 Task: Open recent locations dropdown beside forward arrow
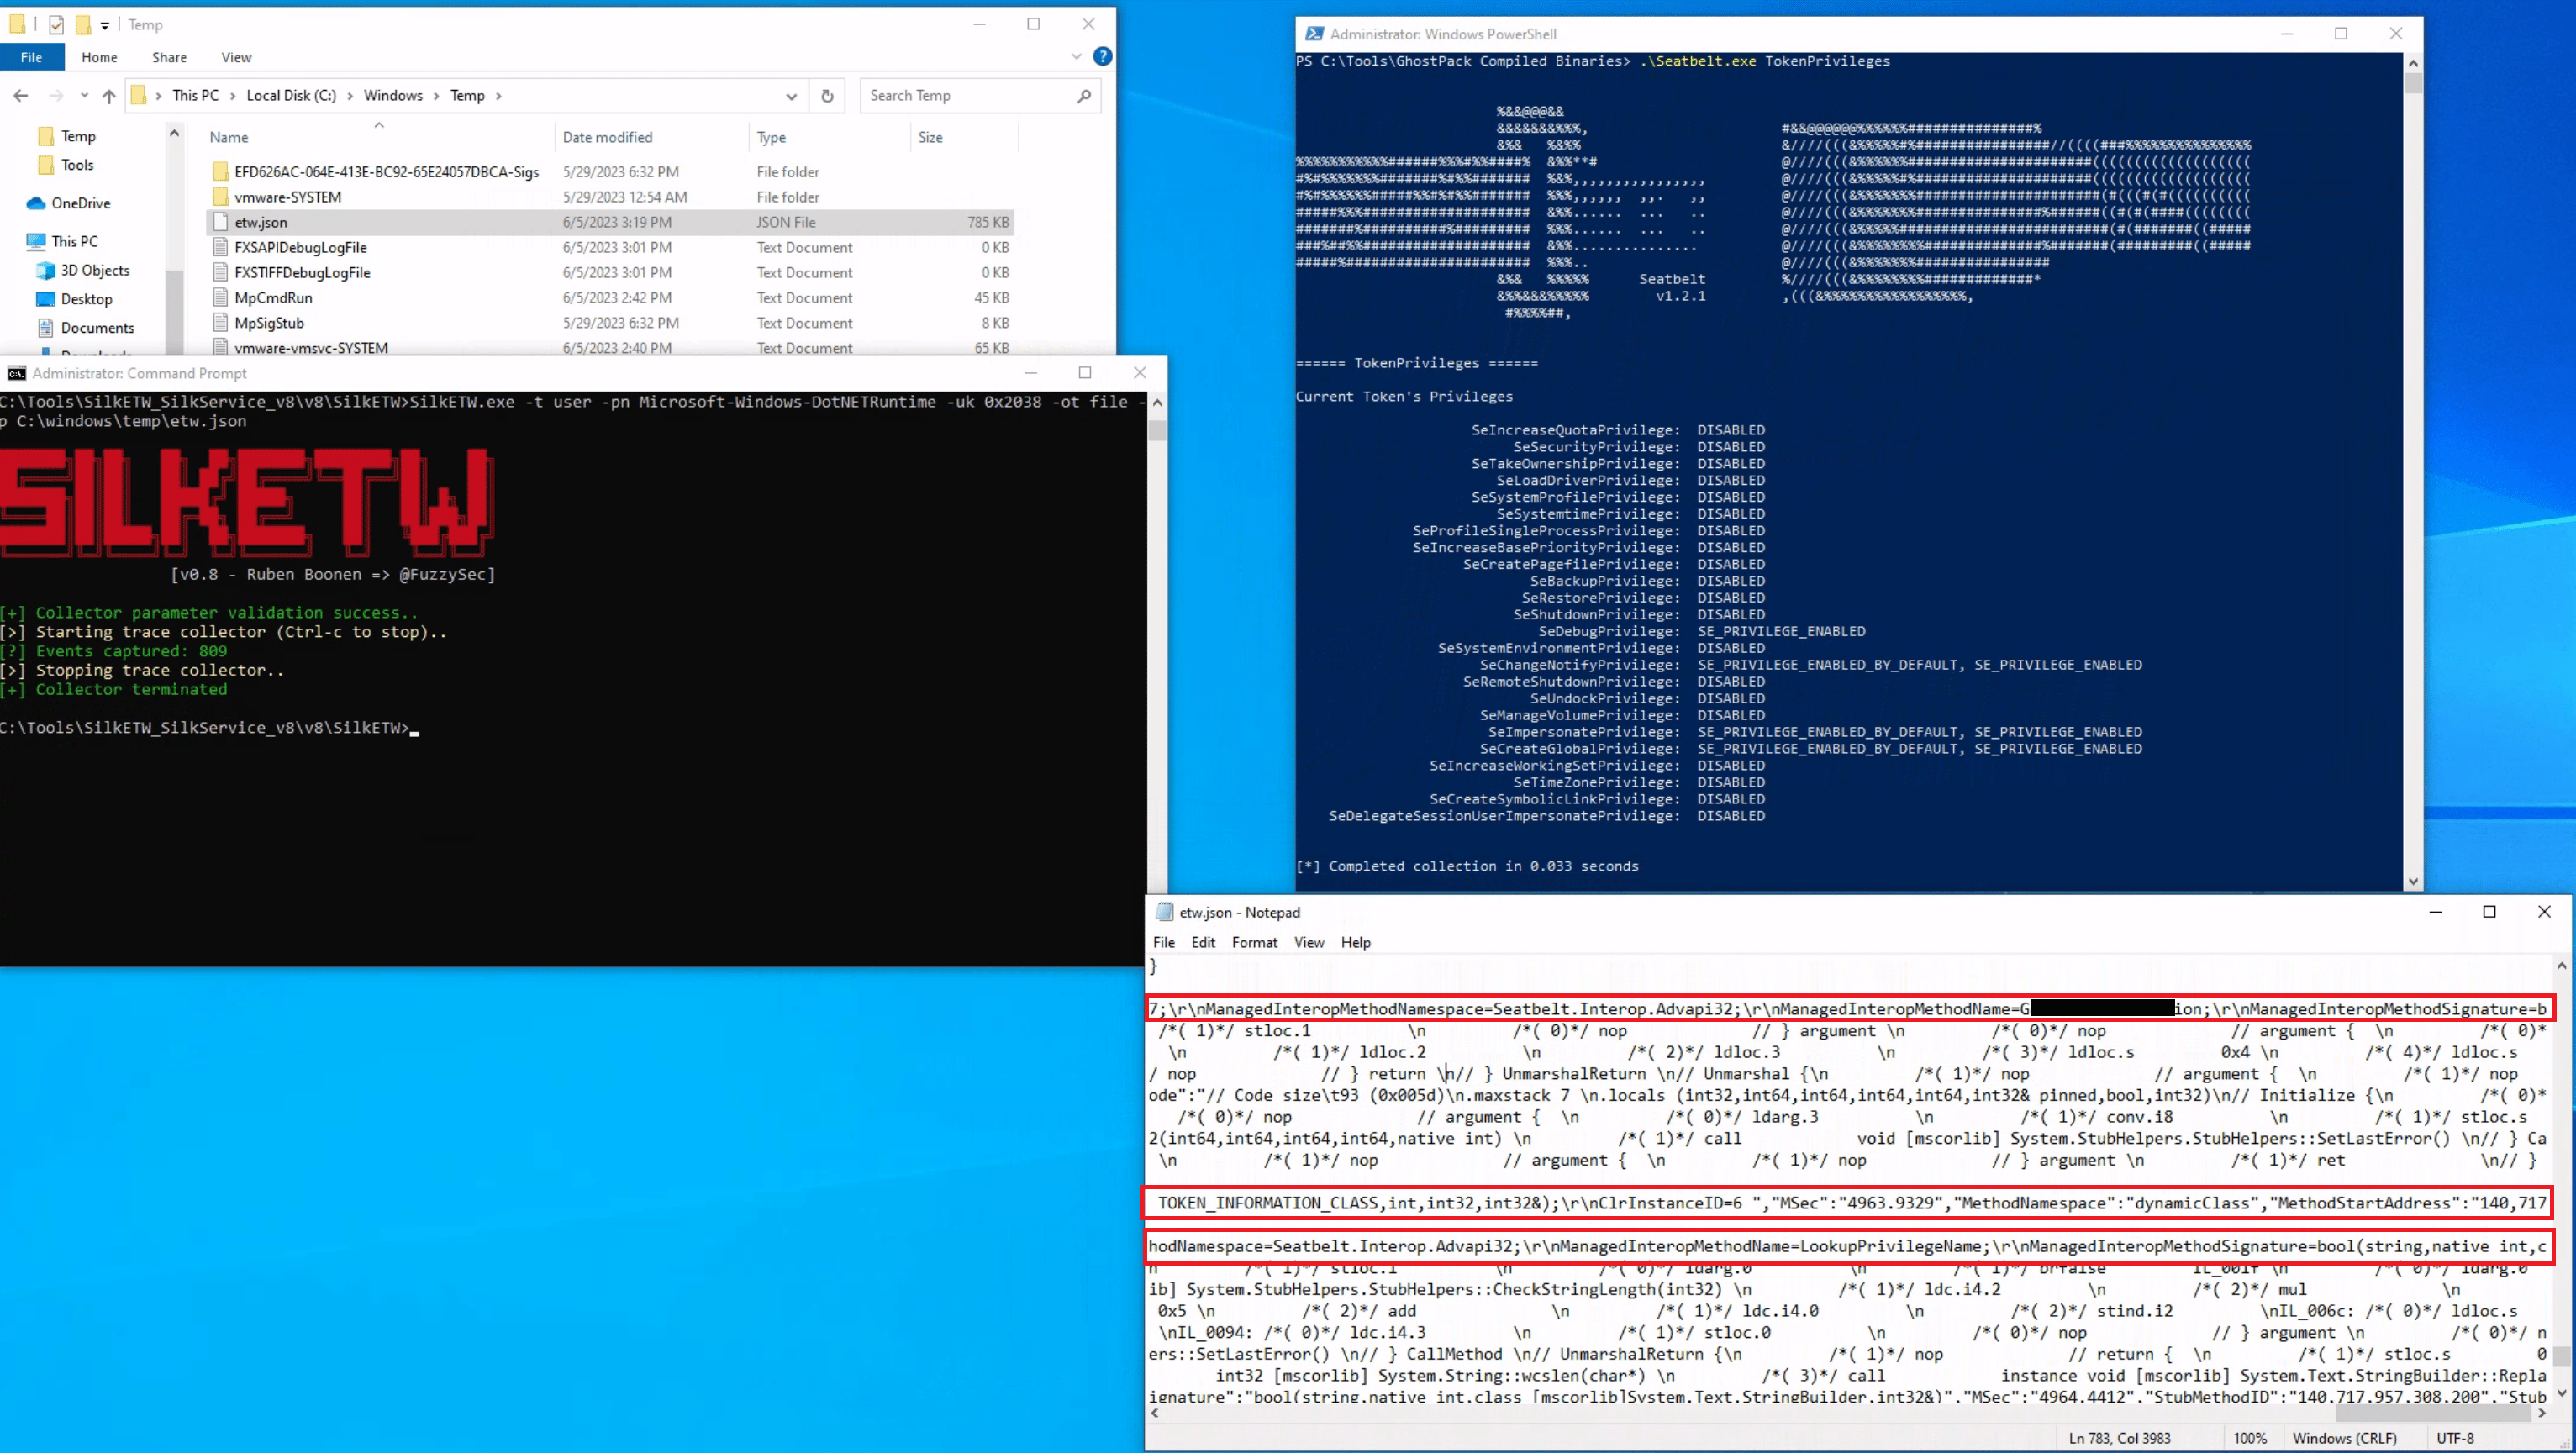click(84, 96)
